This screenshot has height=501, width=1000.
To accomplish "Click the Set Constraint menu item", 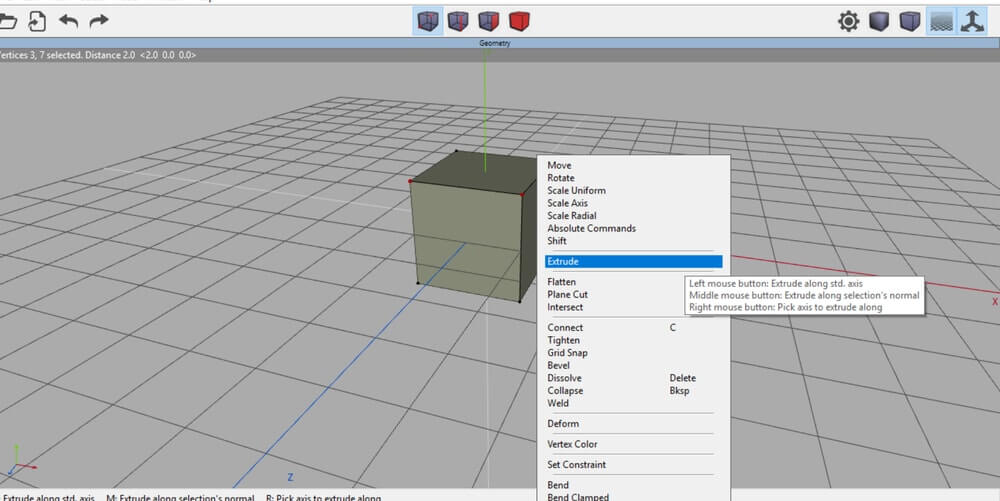I will [x=576, y=464].
